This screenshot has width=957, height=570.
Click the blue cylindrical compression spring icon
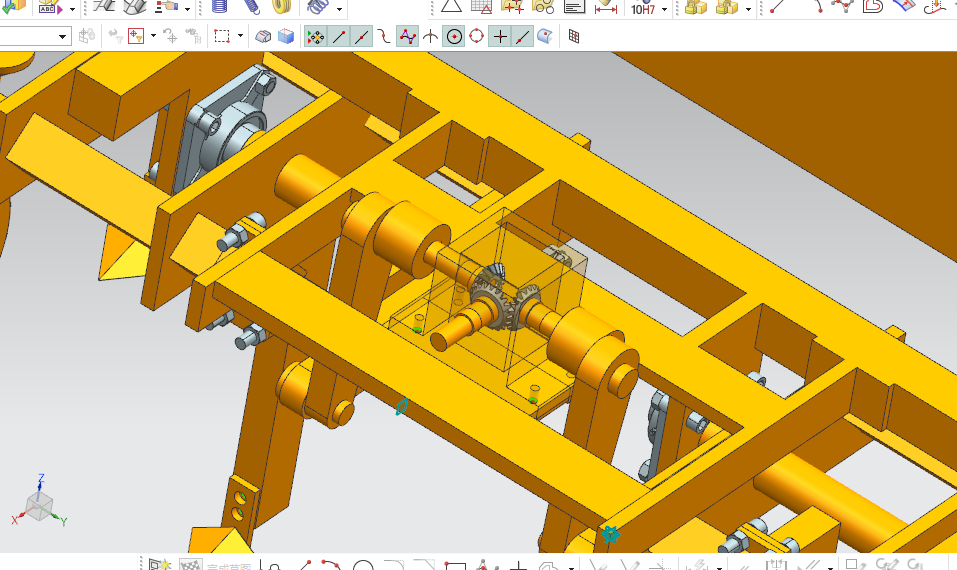click(x=220, y=7)
